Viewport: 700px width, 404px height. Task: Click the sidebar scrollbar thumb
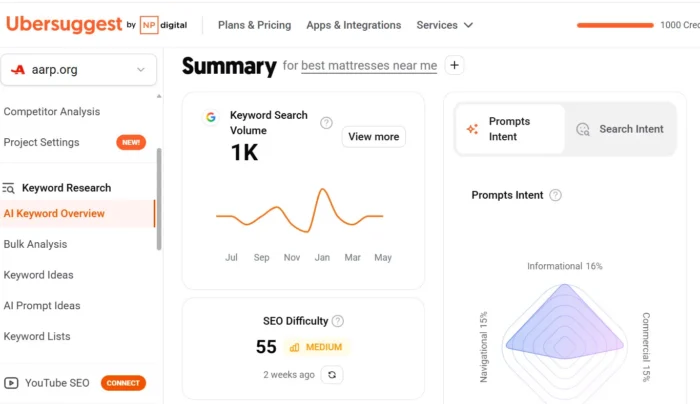coord(158,199)
